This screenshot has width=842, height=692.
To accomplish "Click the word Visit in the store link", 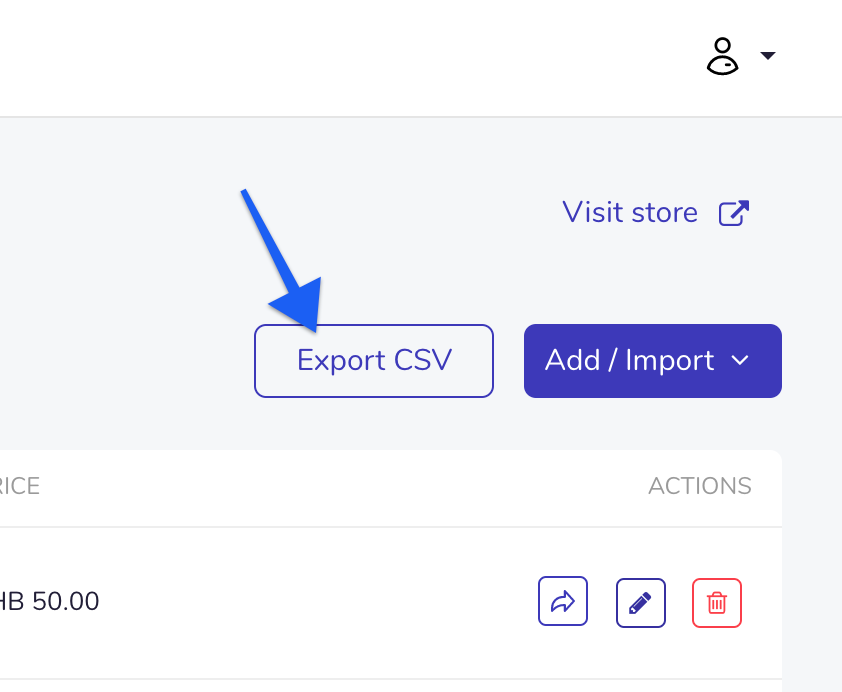I will point(592,212).
